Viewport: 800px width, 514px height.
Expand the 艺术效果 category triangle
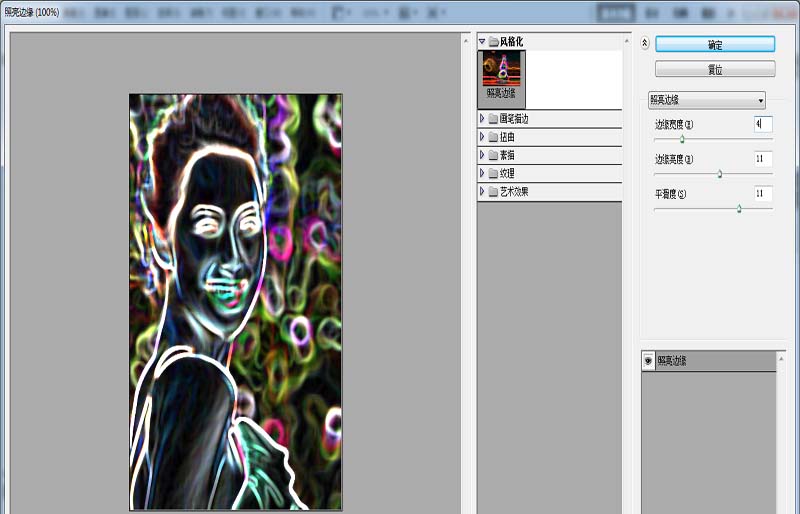pos(482,191)
